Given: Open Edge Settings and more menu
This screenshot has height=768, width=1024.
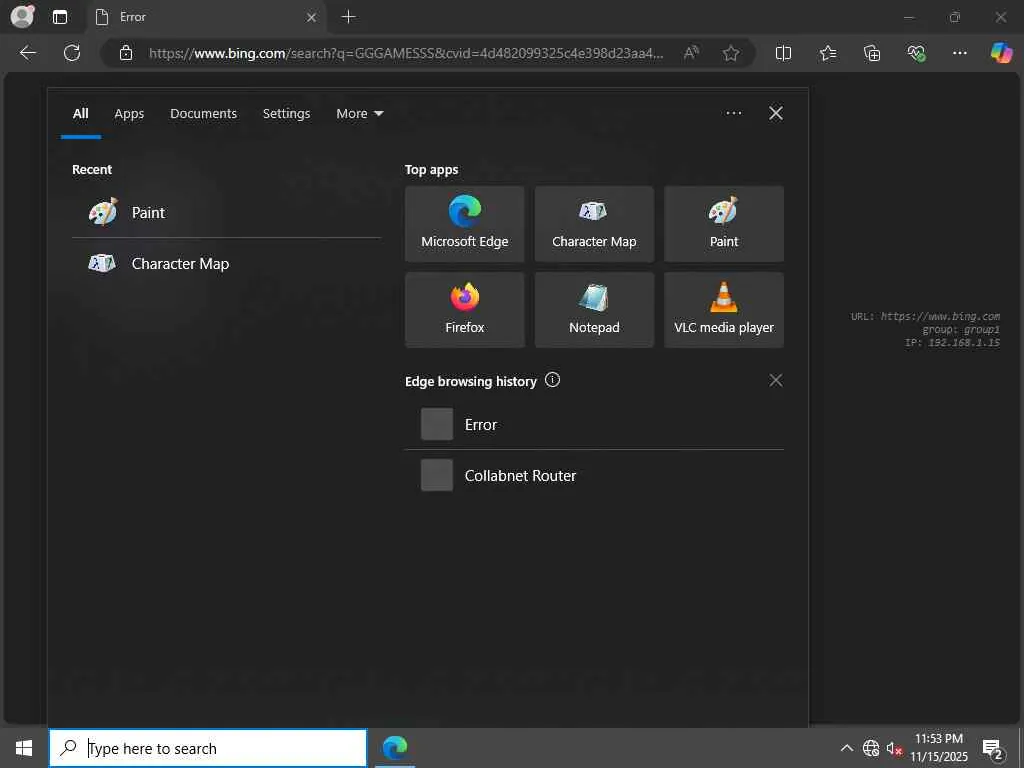Looking at the screenshot, I should point(959,53).
